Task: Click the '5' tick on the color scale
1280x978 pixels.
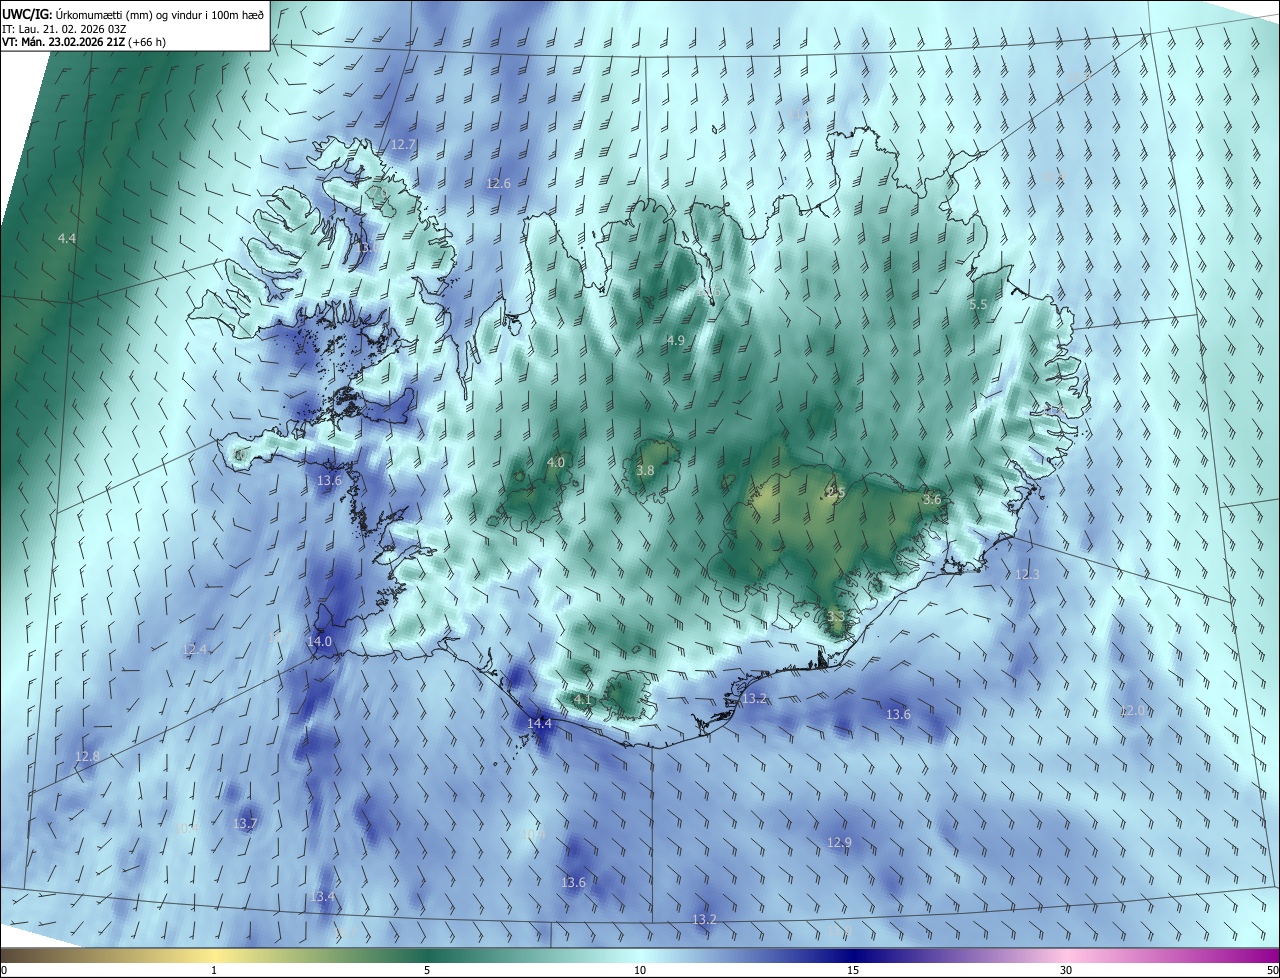Action: (427, 971)
